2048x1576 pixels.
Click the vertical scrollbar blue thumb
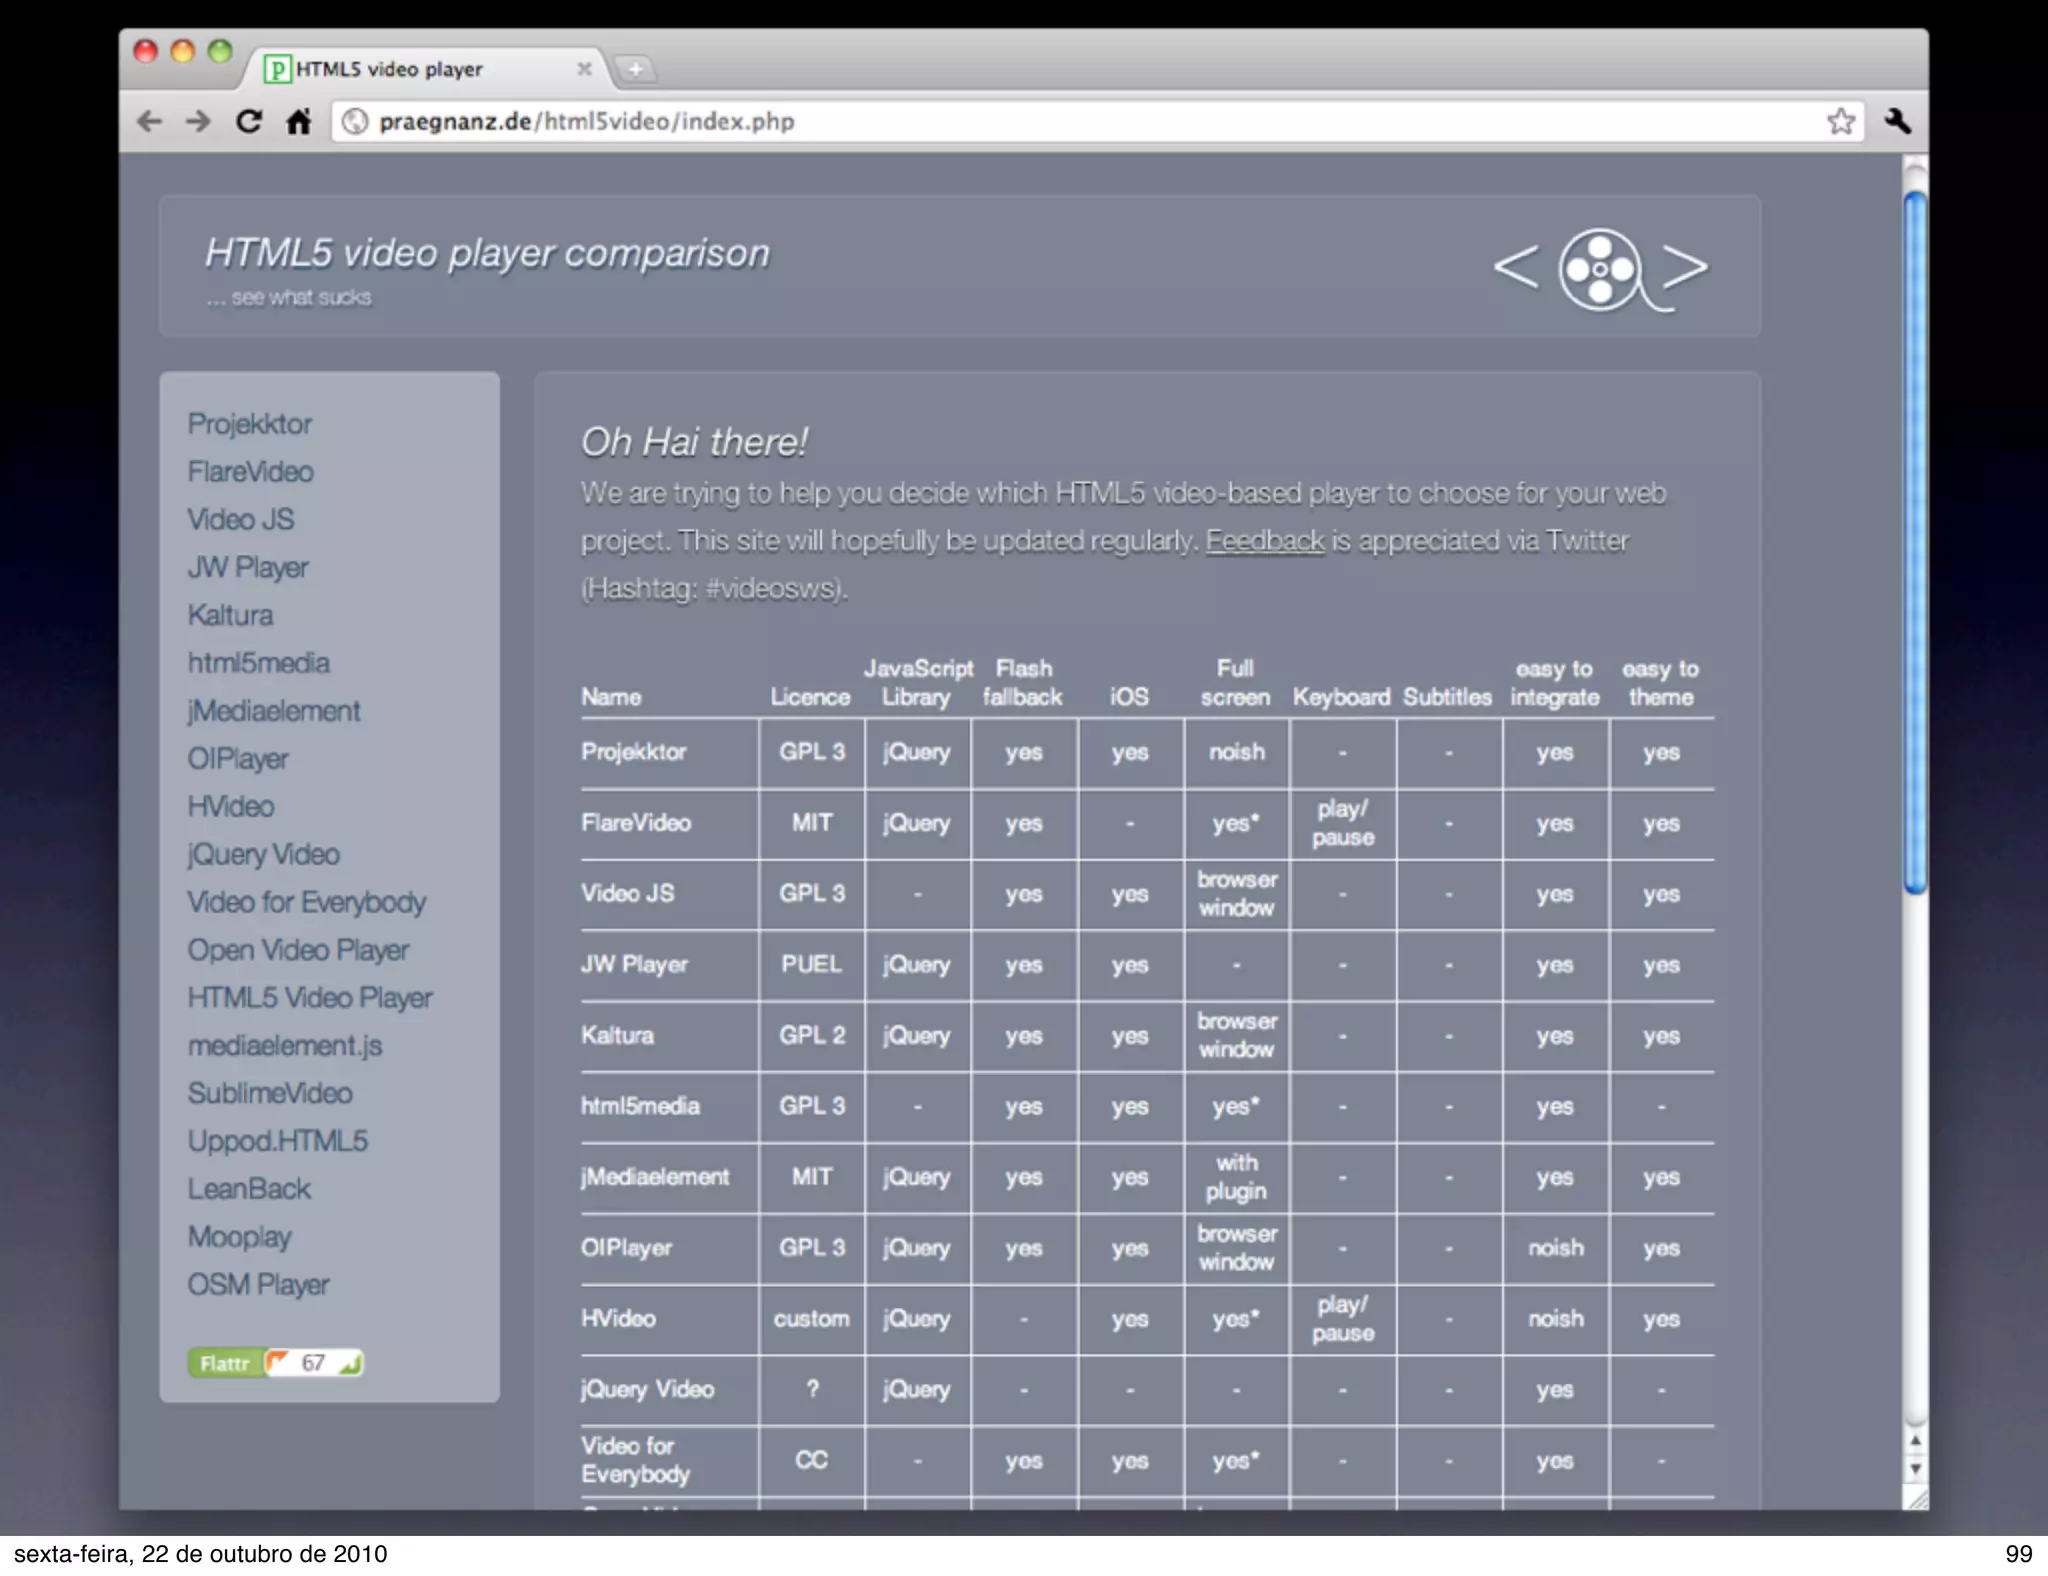coord(1915,540)
